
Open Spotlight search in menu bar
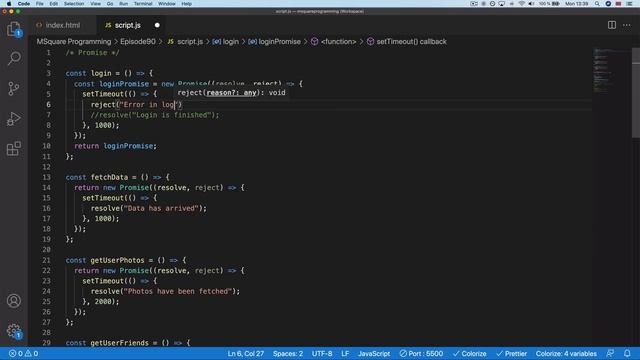597,4
